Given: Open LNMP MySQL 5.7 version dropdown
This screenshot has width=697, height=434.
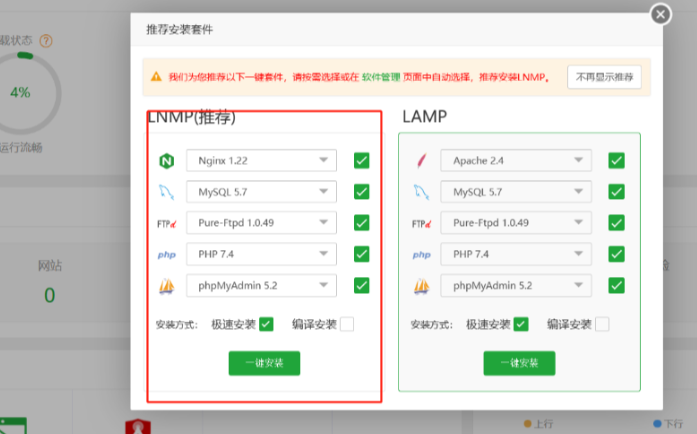Looking at the screenshot, I should click(261, 192).
